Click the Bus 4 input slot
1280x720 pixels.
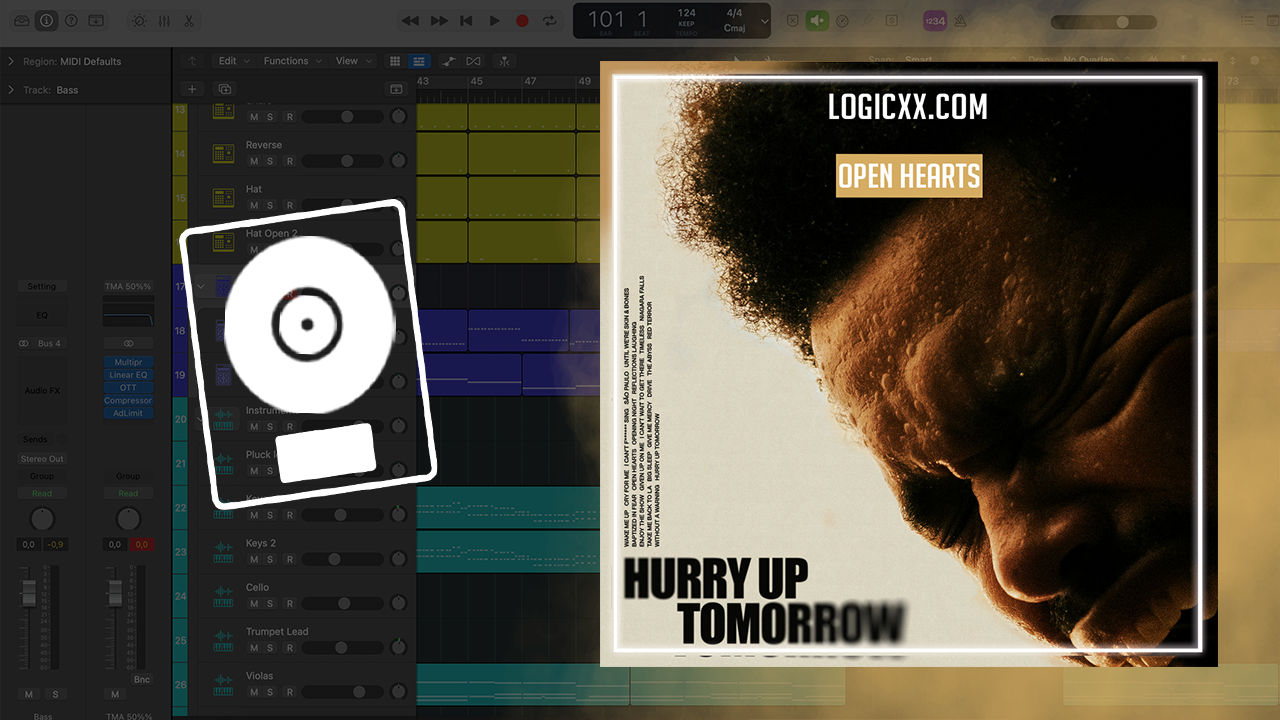[49, 343]
